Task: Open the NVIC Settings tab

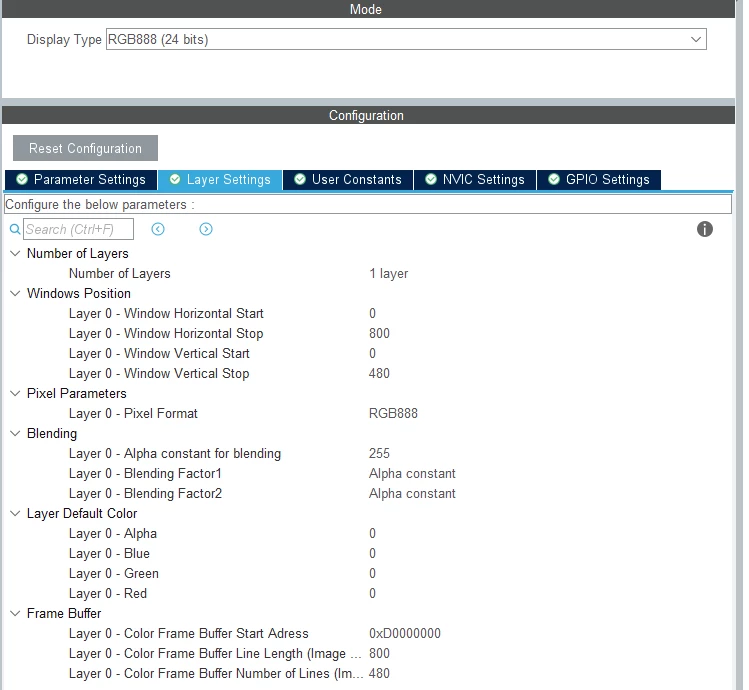Action: click(x=475, y=180)
